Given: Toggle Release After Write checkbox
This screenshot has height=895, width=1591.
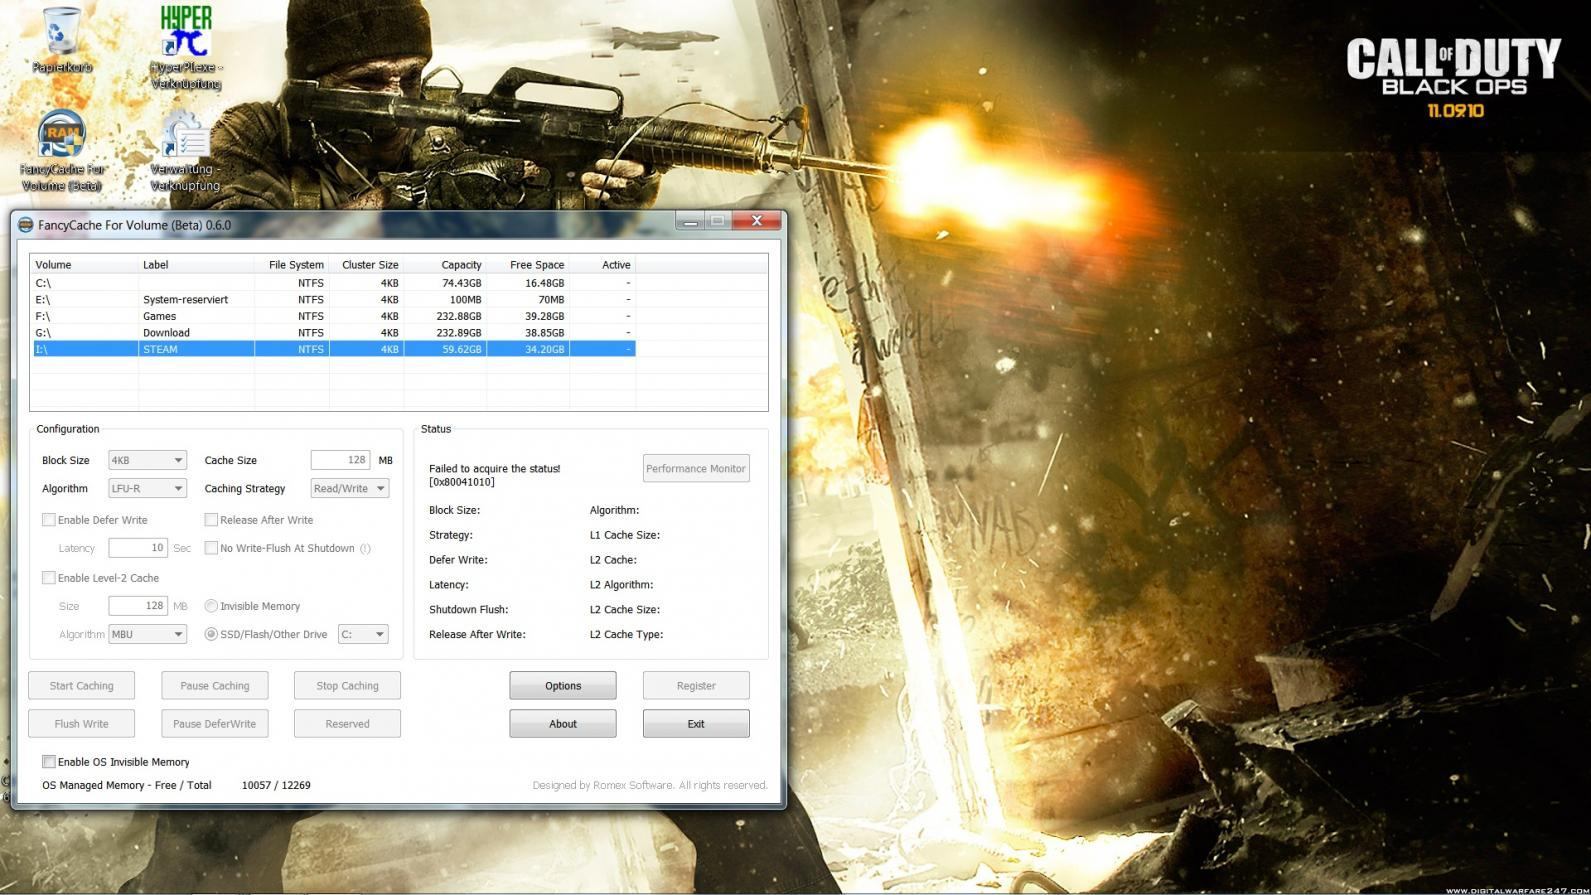Looking at the screenshot, I should [211, 520].
